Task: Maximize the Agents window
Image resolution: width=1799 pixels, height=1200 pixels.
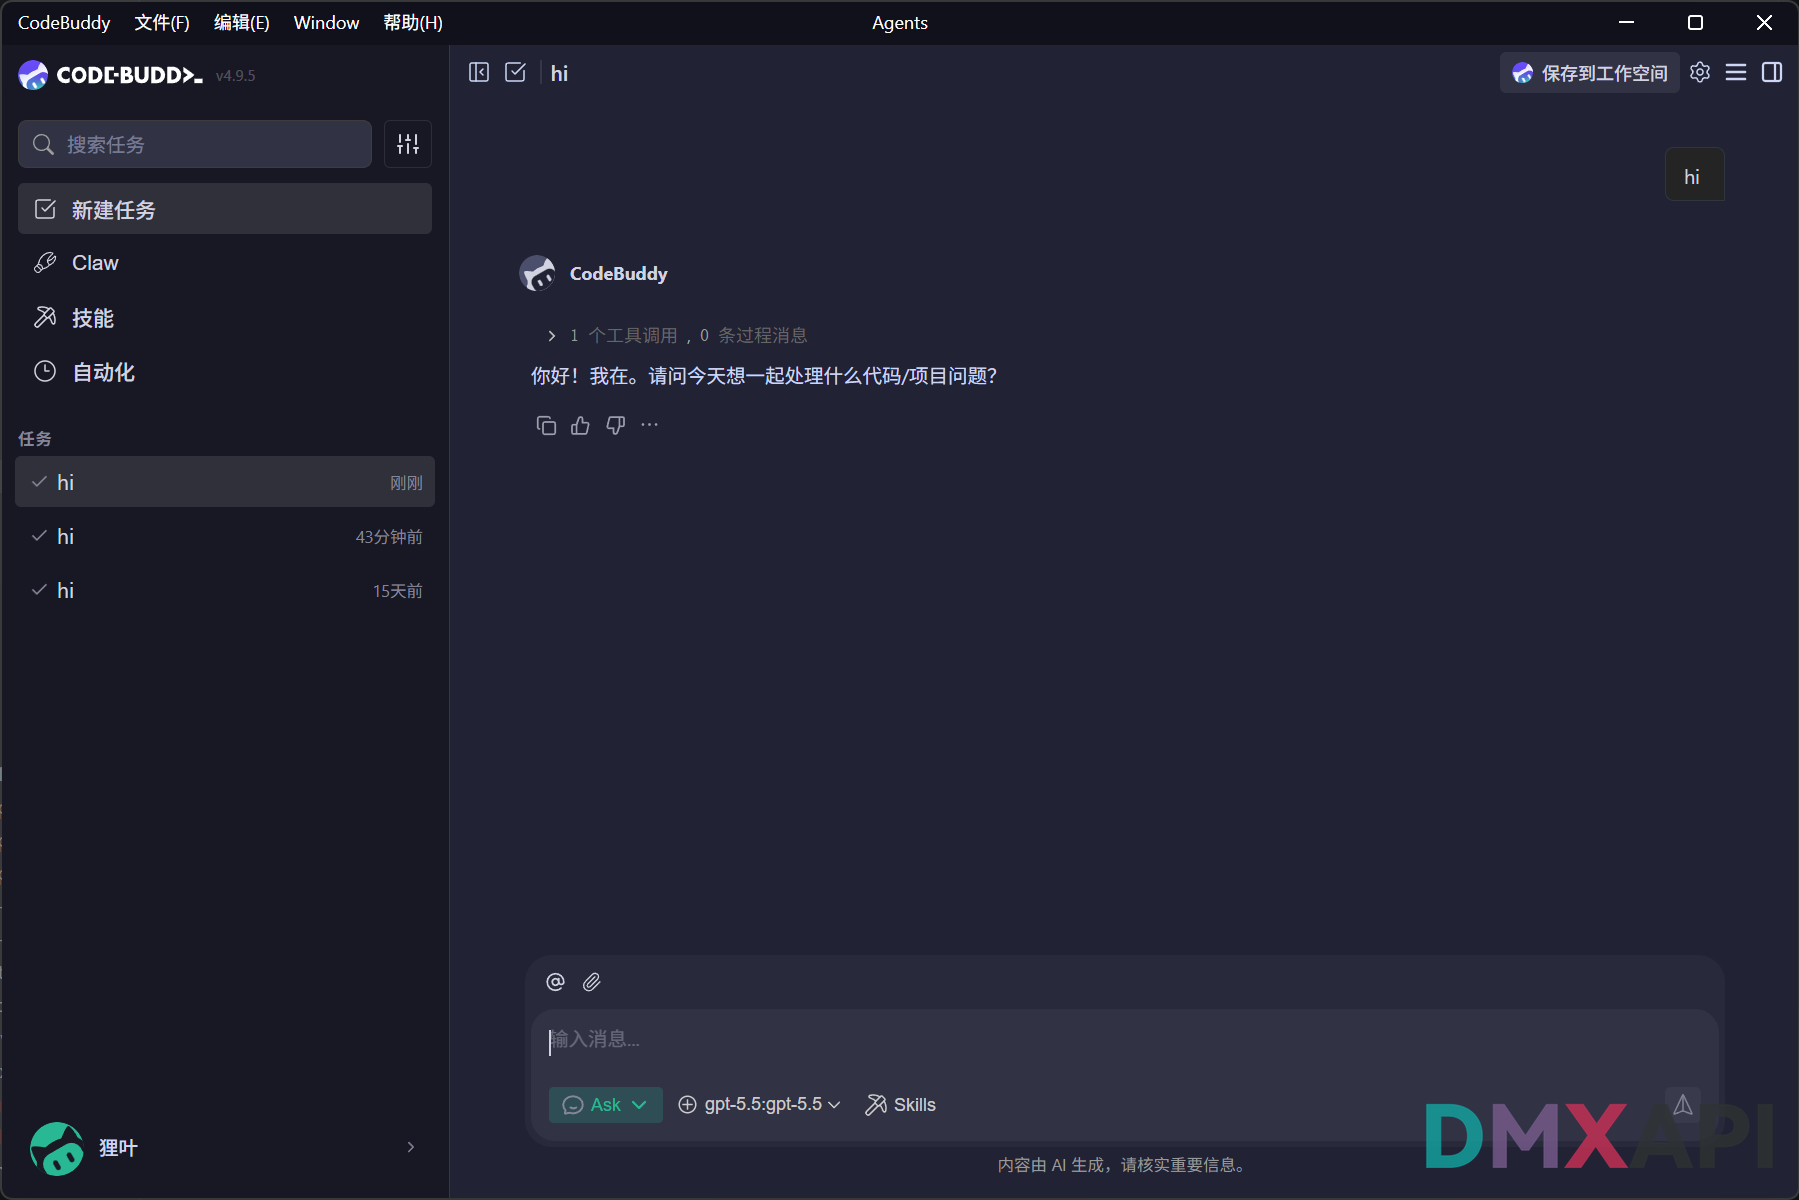Action: (1695, 22)
